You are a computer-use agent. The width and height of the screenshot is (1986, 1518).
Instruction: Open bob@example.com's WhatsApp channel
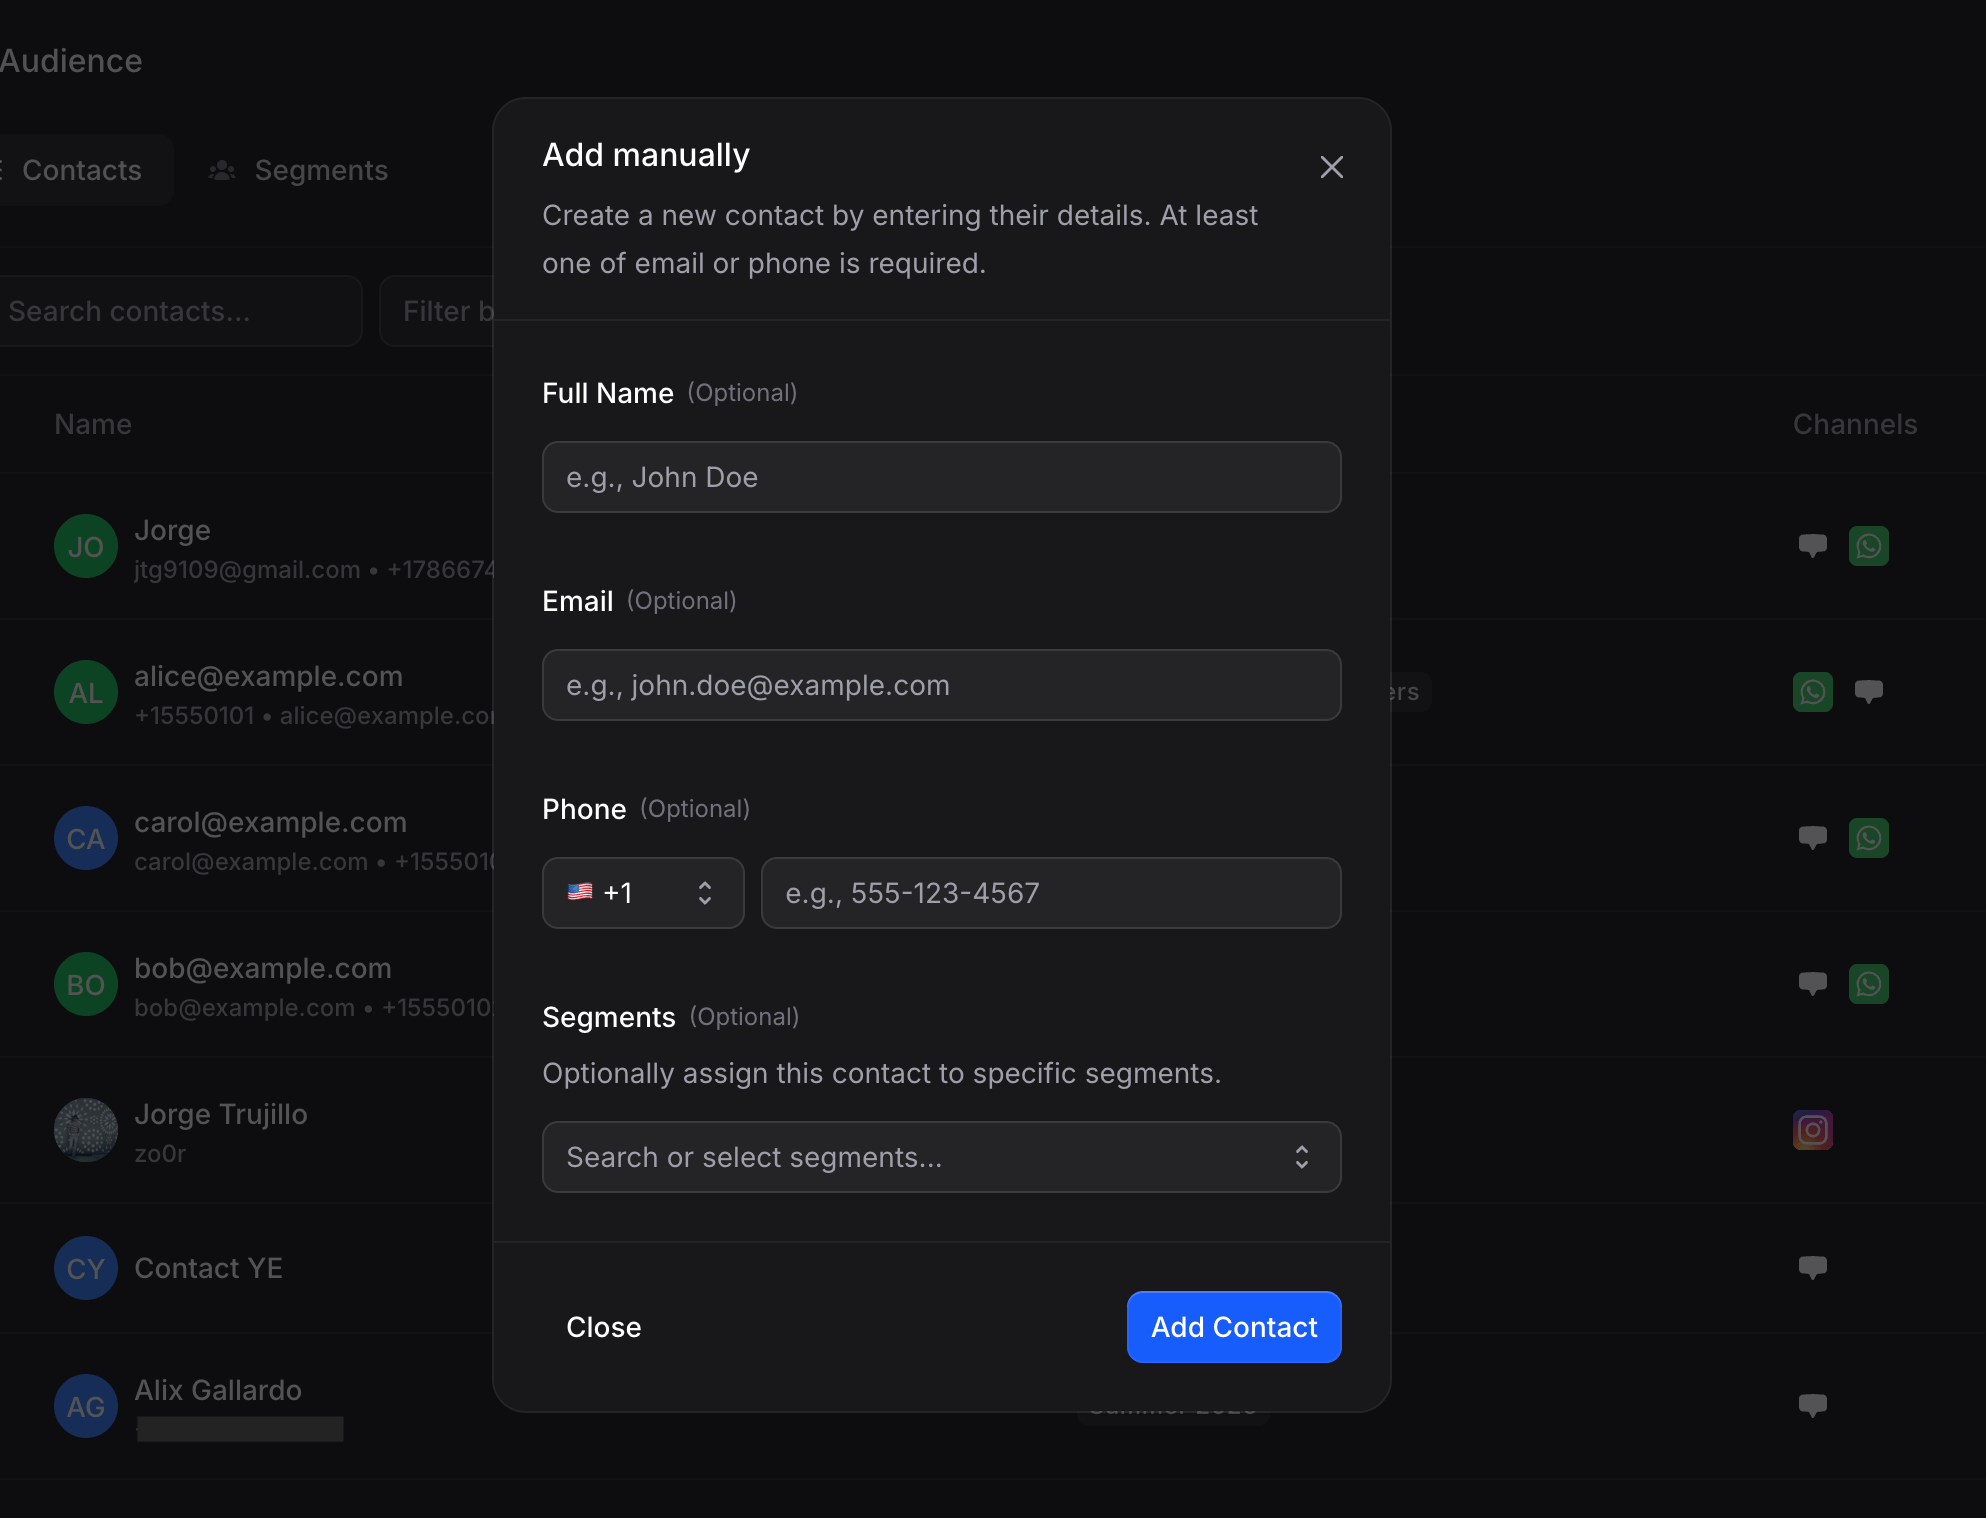click(x=1869, y=984)
